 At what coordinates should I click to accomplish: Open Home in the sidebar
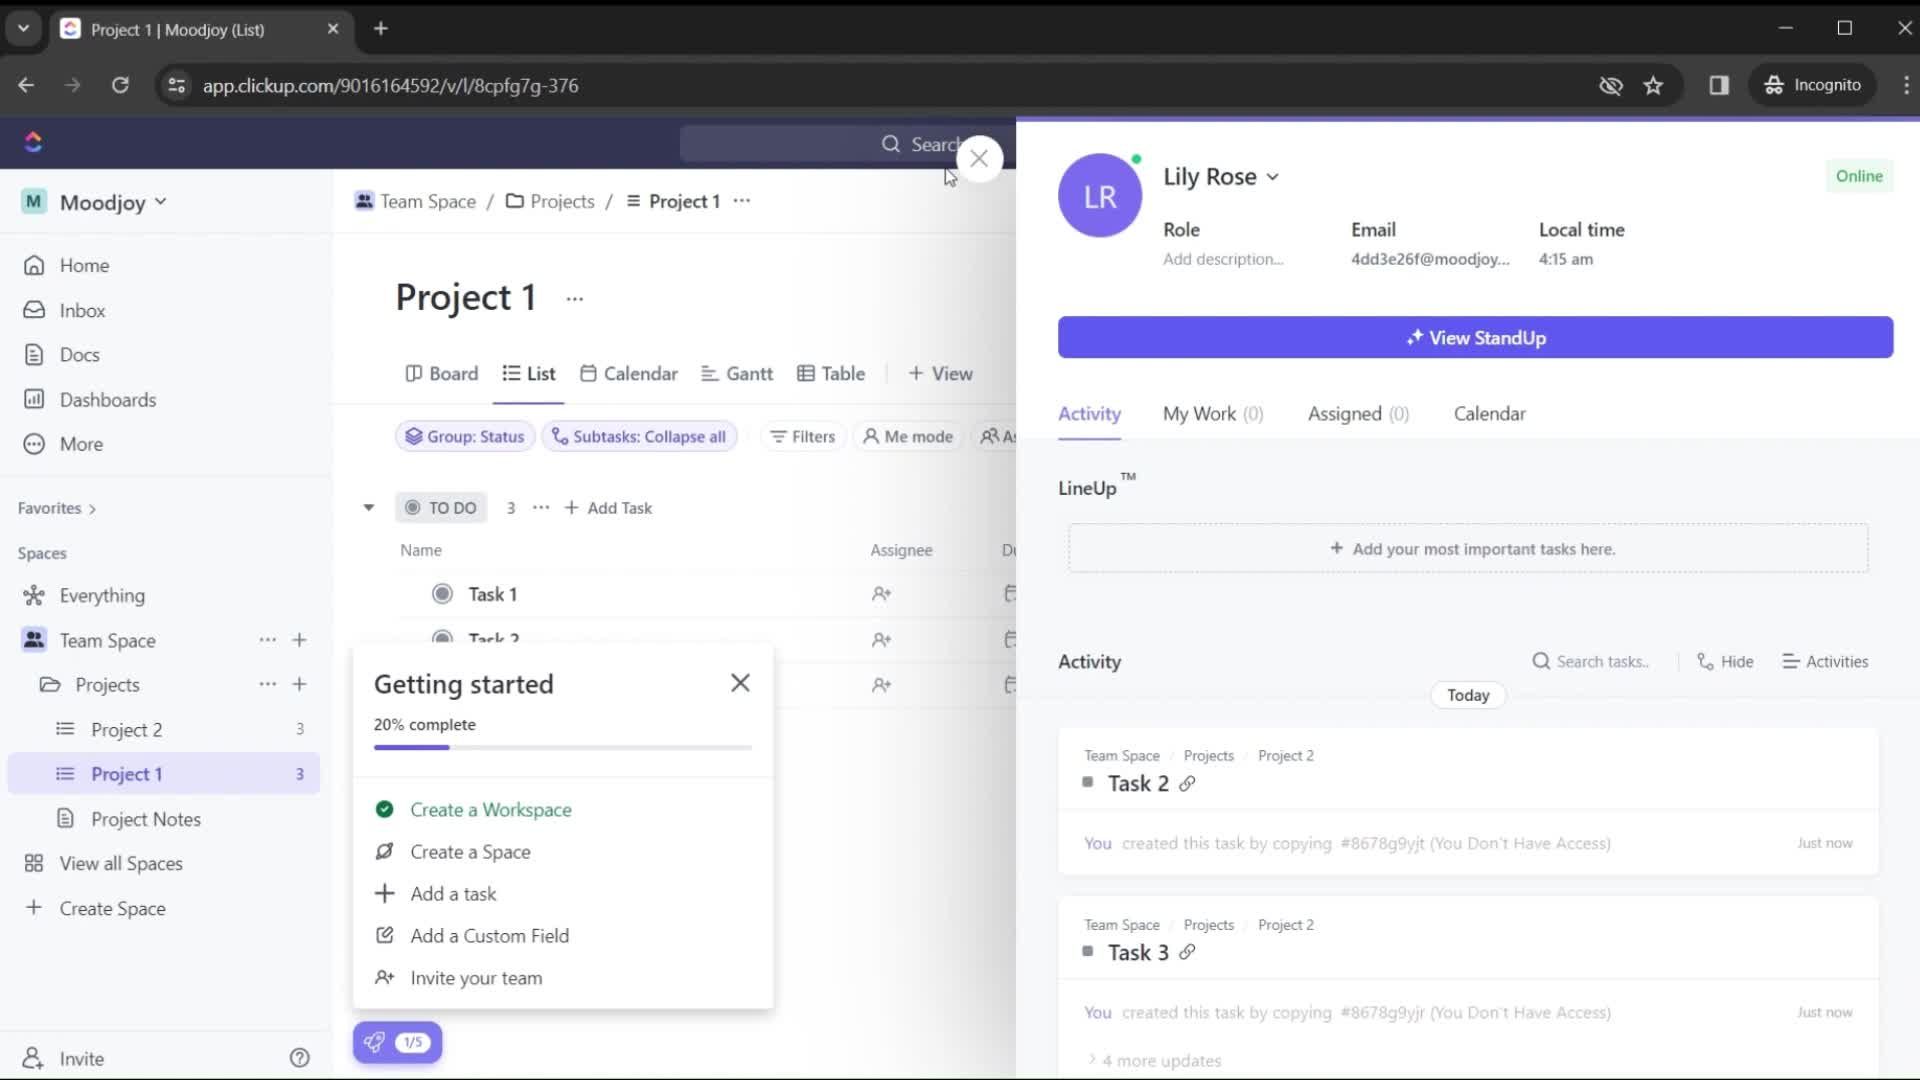pos(84,265)
